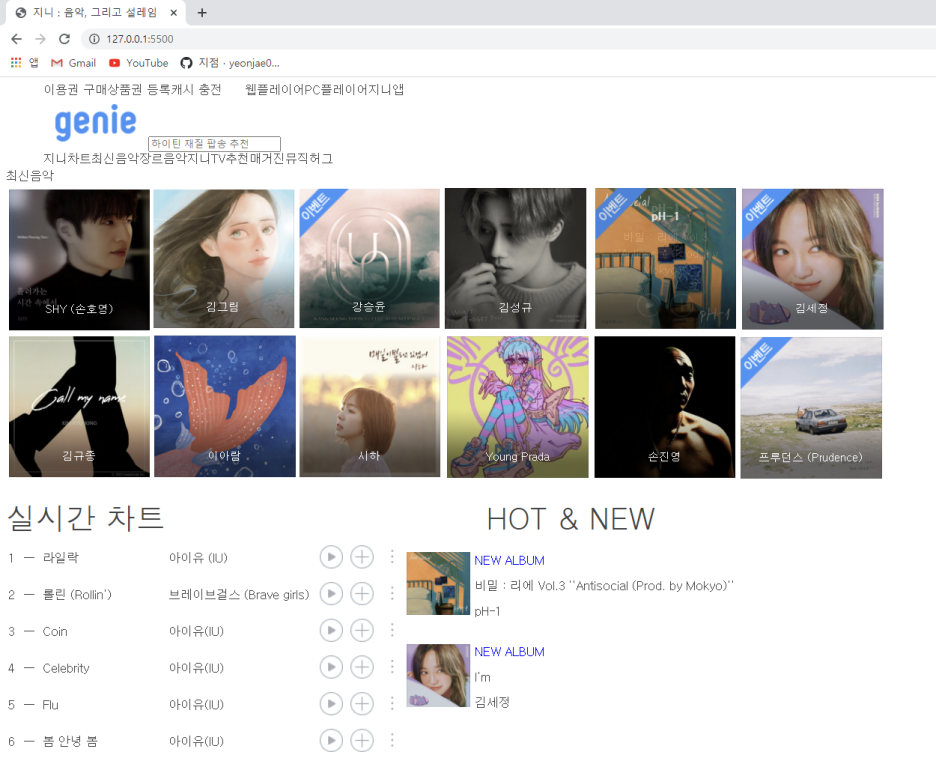The width and height of the screenshot is (936, 761).
Task: Open the YouTube bookmark
Action: click(x=138, y=63)
